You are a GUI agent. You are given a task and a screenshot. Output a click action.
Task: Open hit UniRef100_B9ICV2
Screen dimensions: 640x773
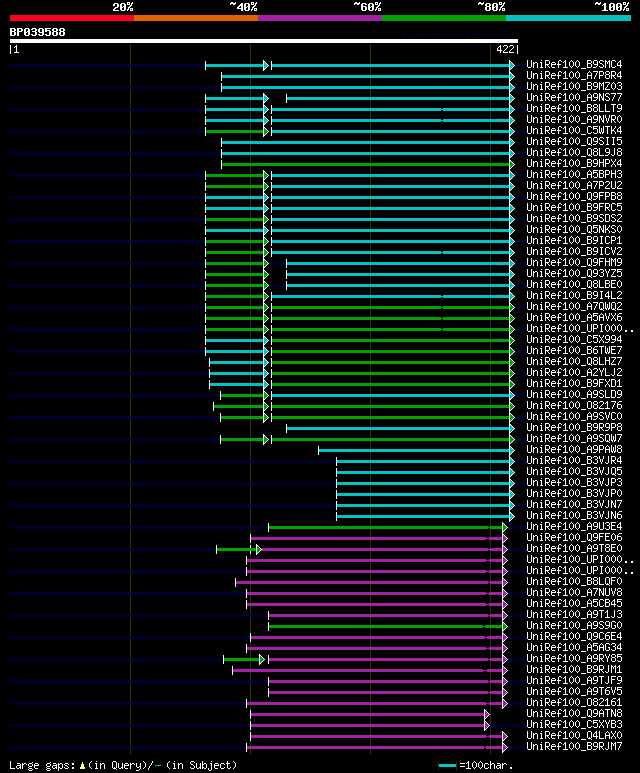[x=574, y=251]
